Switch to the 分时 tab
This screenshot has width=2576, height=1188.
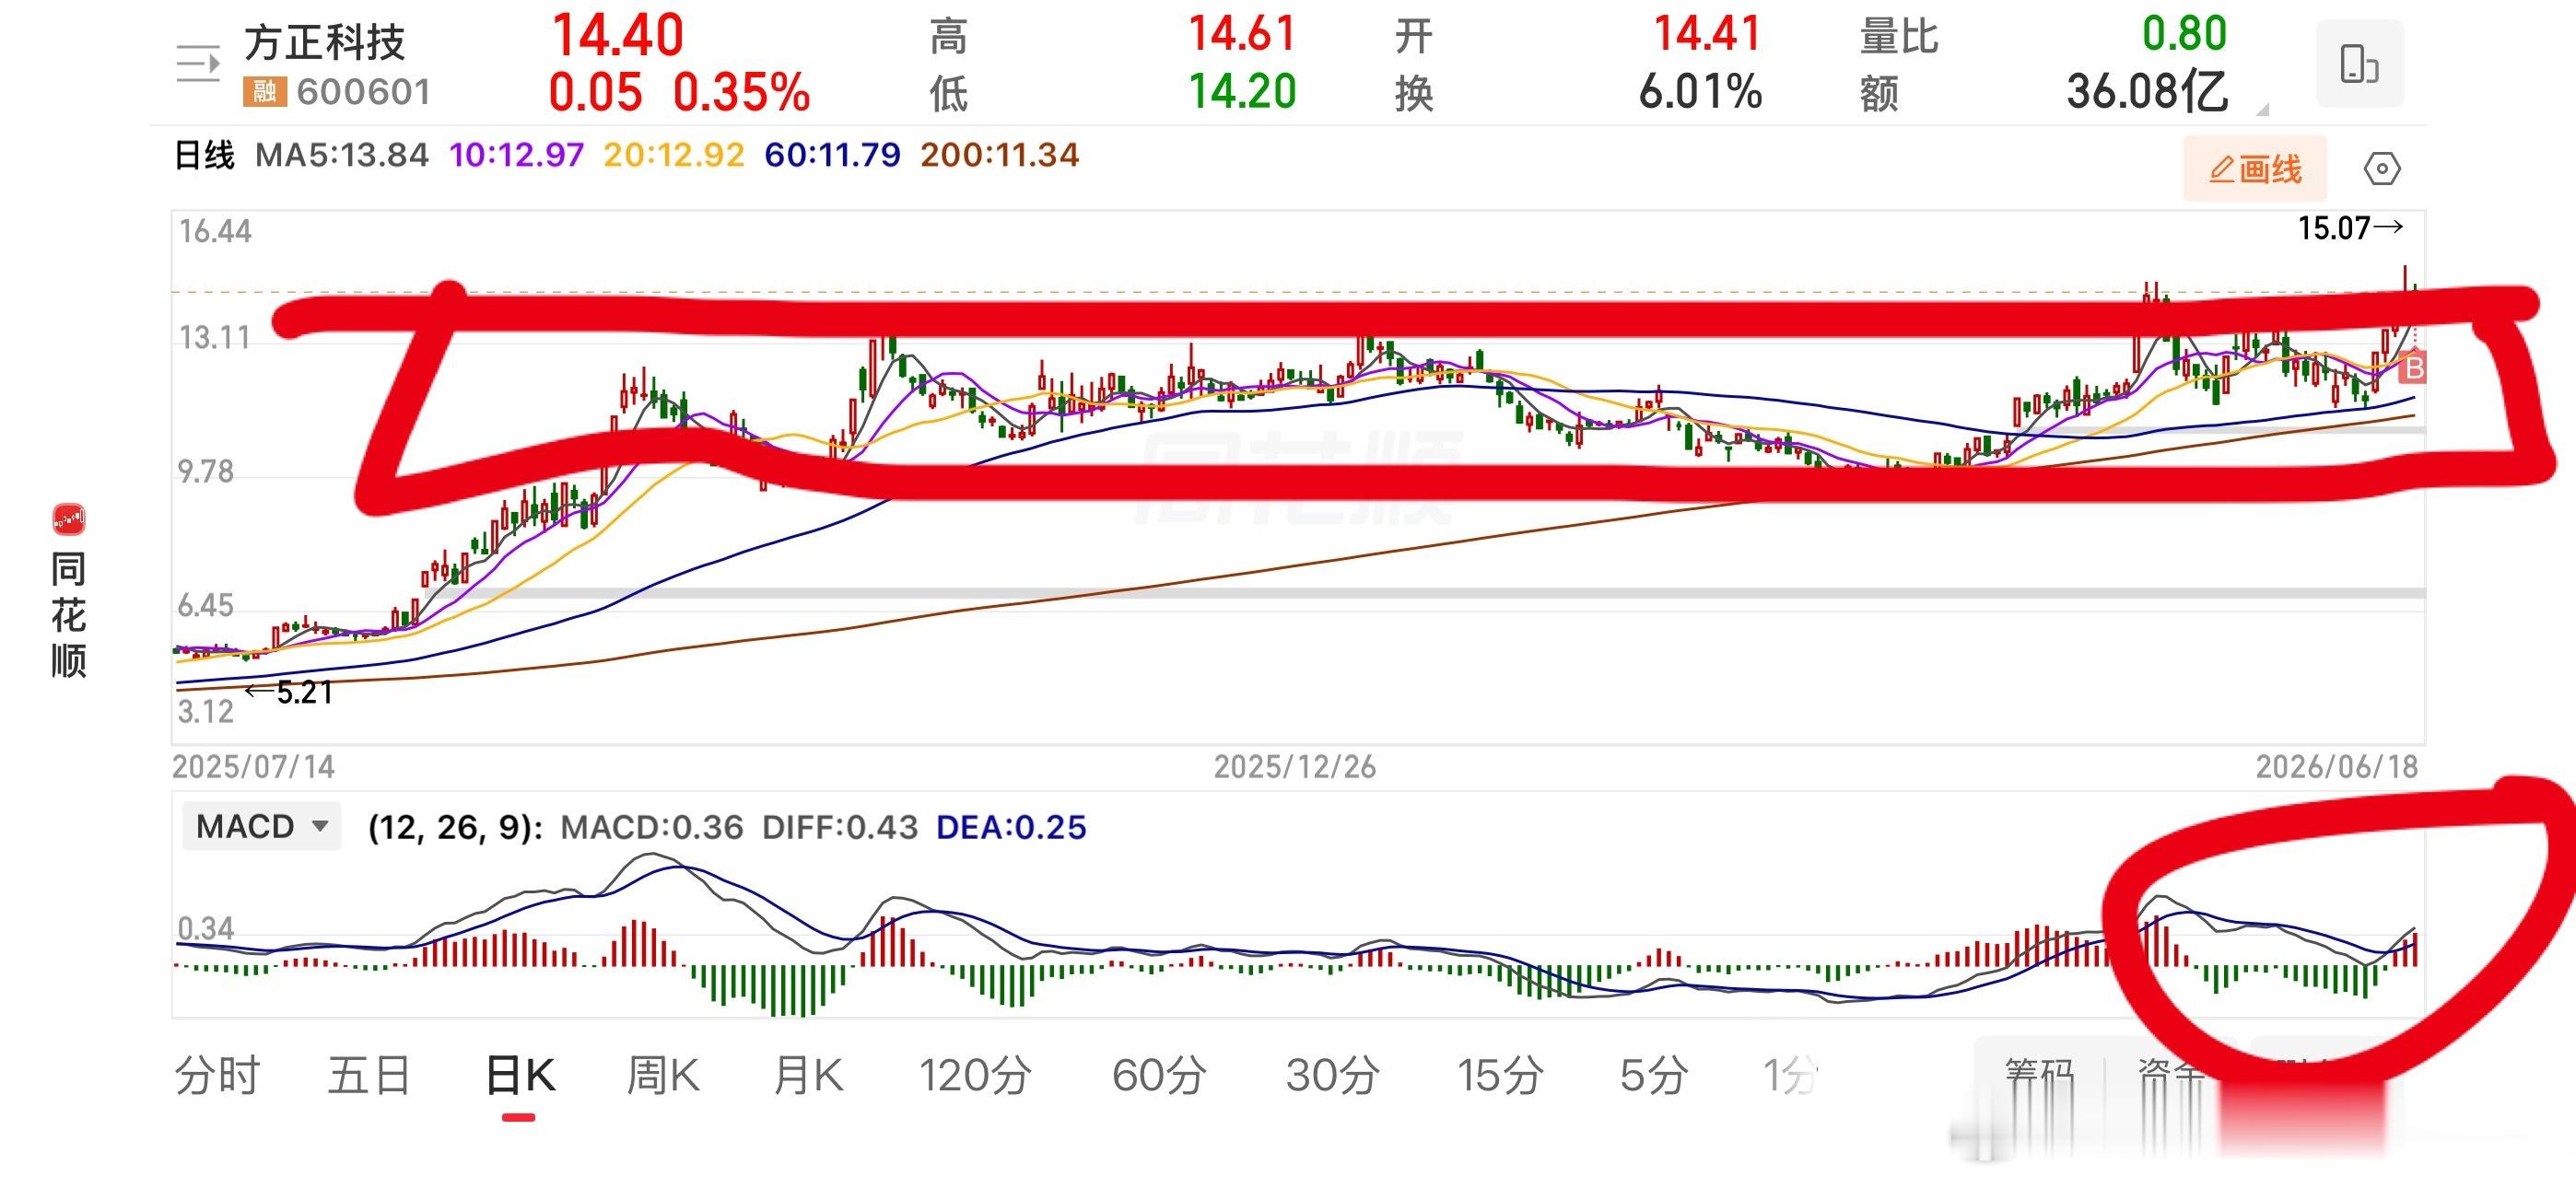(217, 1076)
